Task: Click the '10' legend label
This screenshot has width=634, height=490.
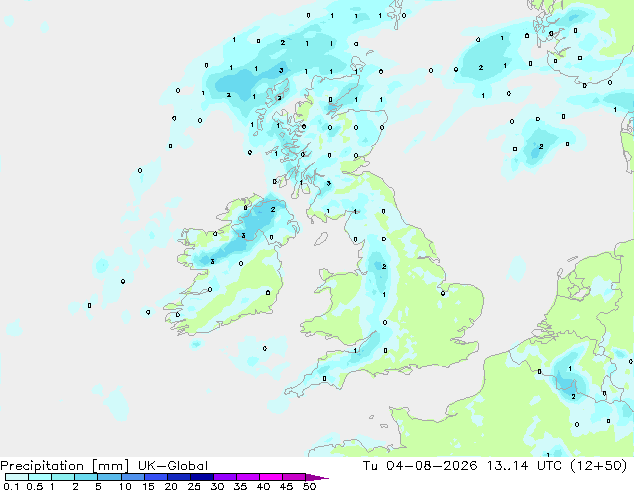Action: click(x=125, y=486)
